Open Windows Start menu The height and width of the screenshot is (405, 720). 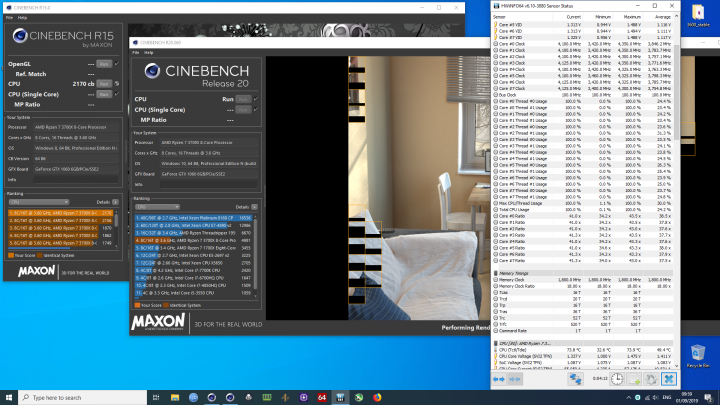(9, 397)
